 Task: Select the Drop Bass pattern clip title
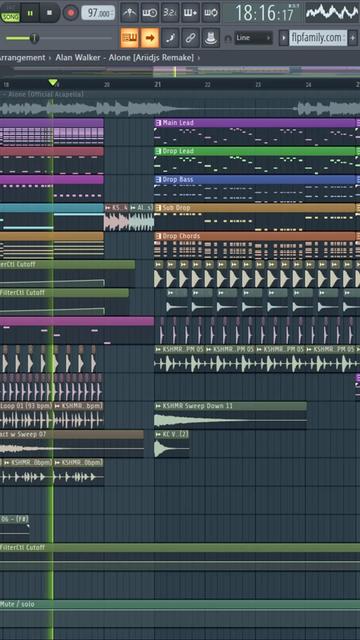[x=178, y=180]
